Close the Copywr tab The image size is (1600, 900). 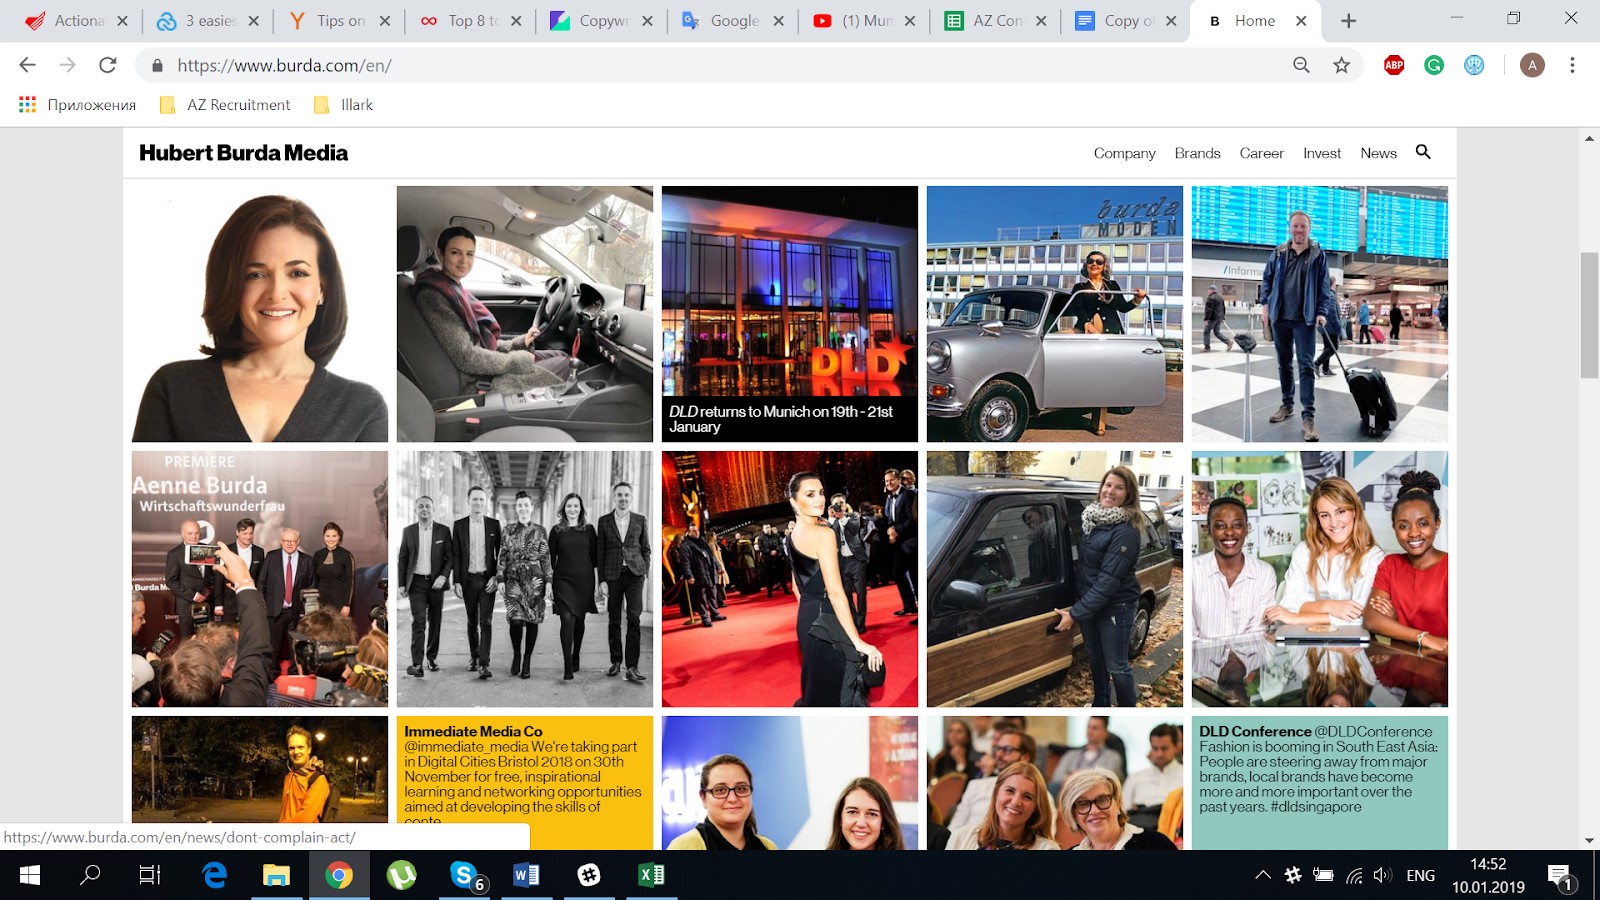tap(647, 20)
